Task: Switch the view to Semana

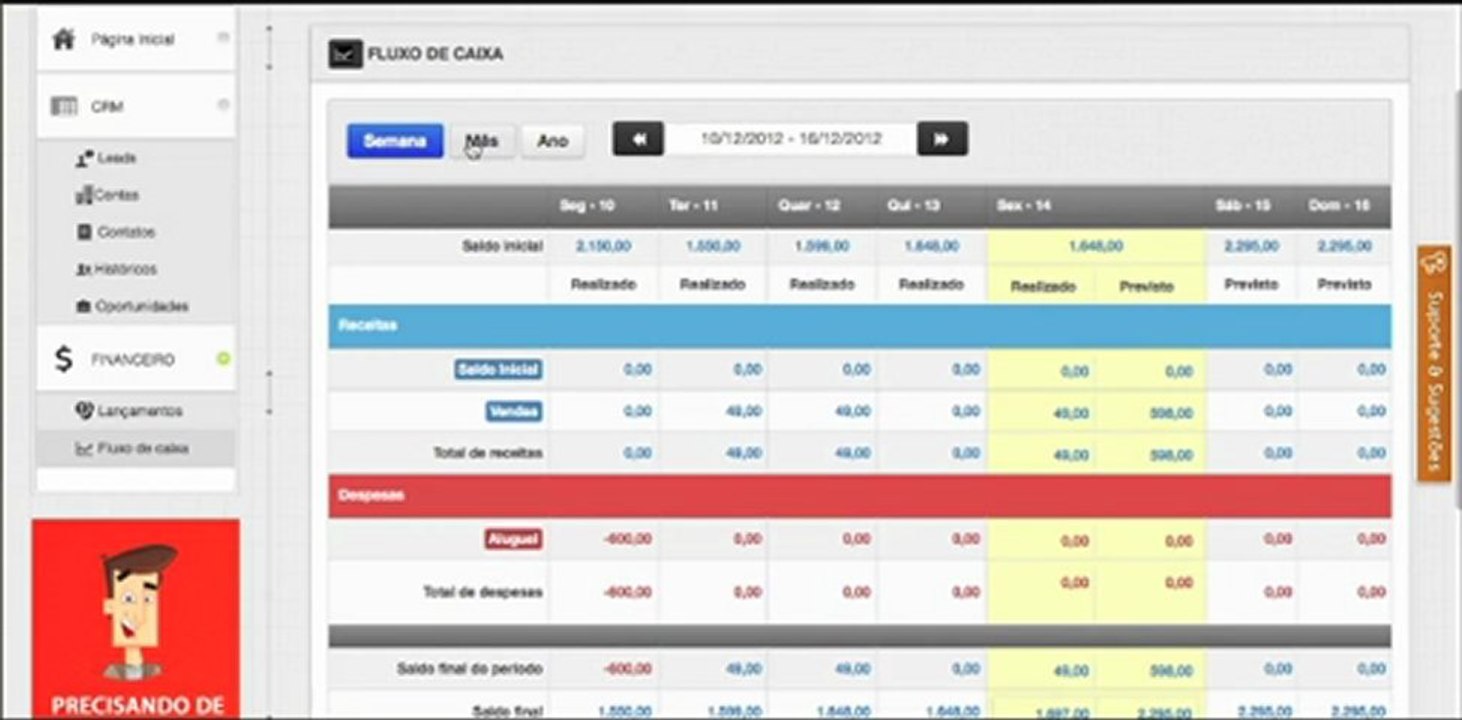Action: point(395,141)
